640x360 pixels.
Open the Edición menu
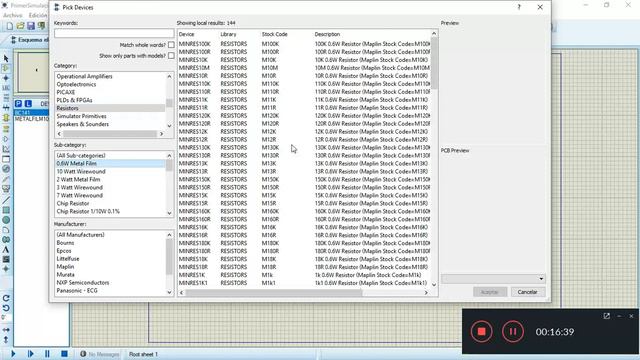pos(38,15)
